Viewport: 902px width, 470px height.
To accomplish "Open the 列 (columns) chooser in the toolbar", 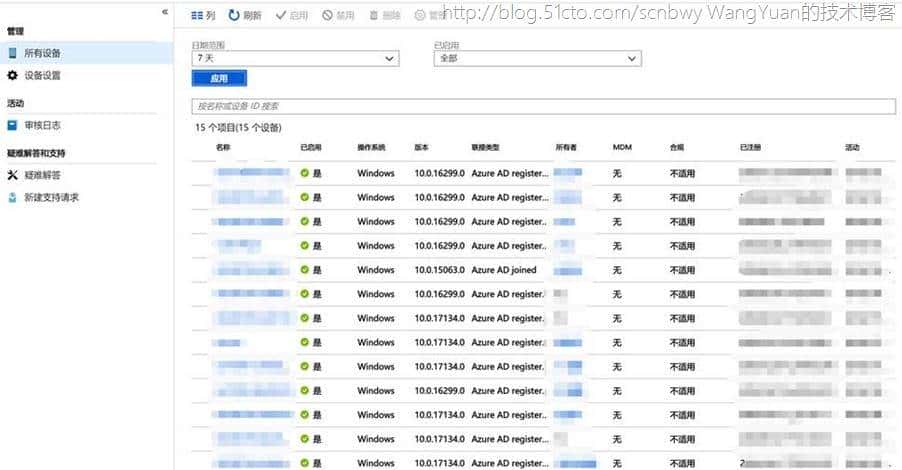I will point(203,16).
